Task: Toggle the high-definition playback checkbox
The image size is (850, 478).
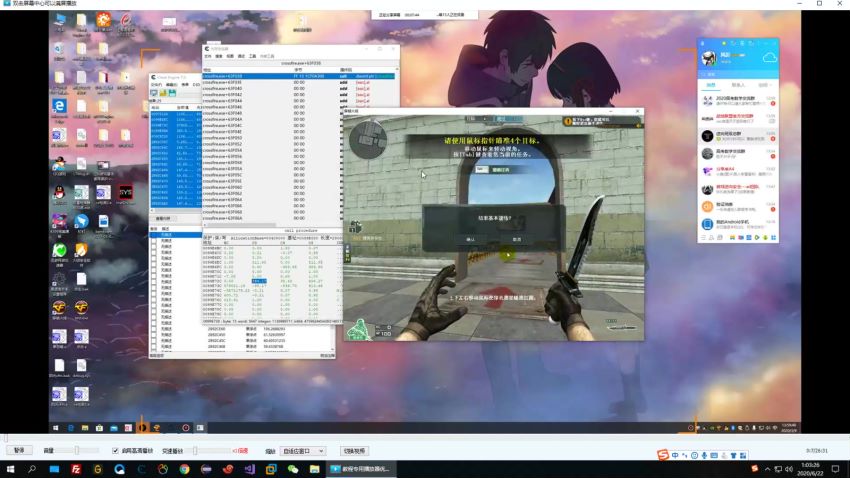Action: [115, 451]
